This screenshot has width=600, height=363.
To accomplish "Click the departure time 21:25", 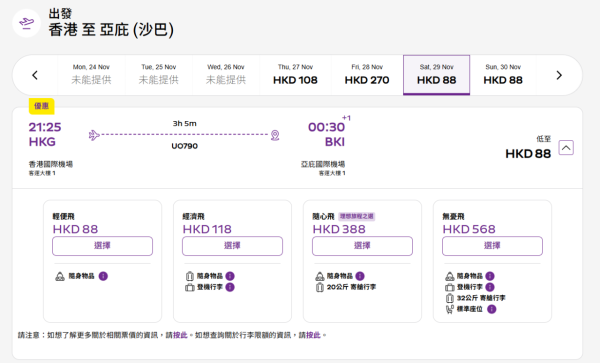I will click(x=45, y=127).
